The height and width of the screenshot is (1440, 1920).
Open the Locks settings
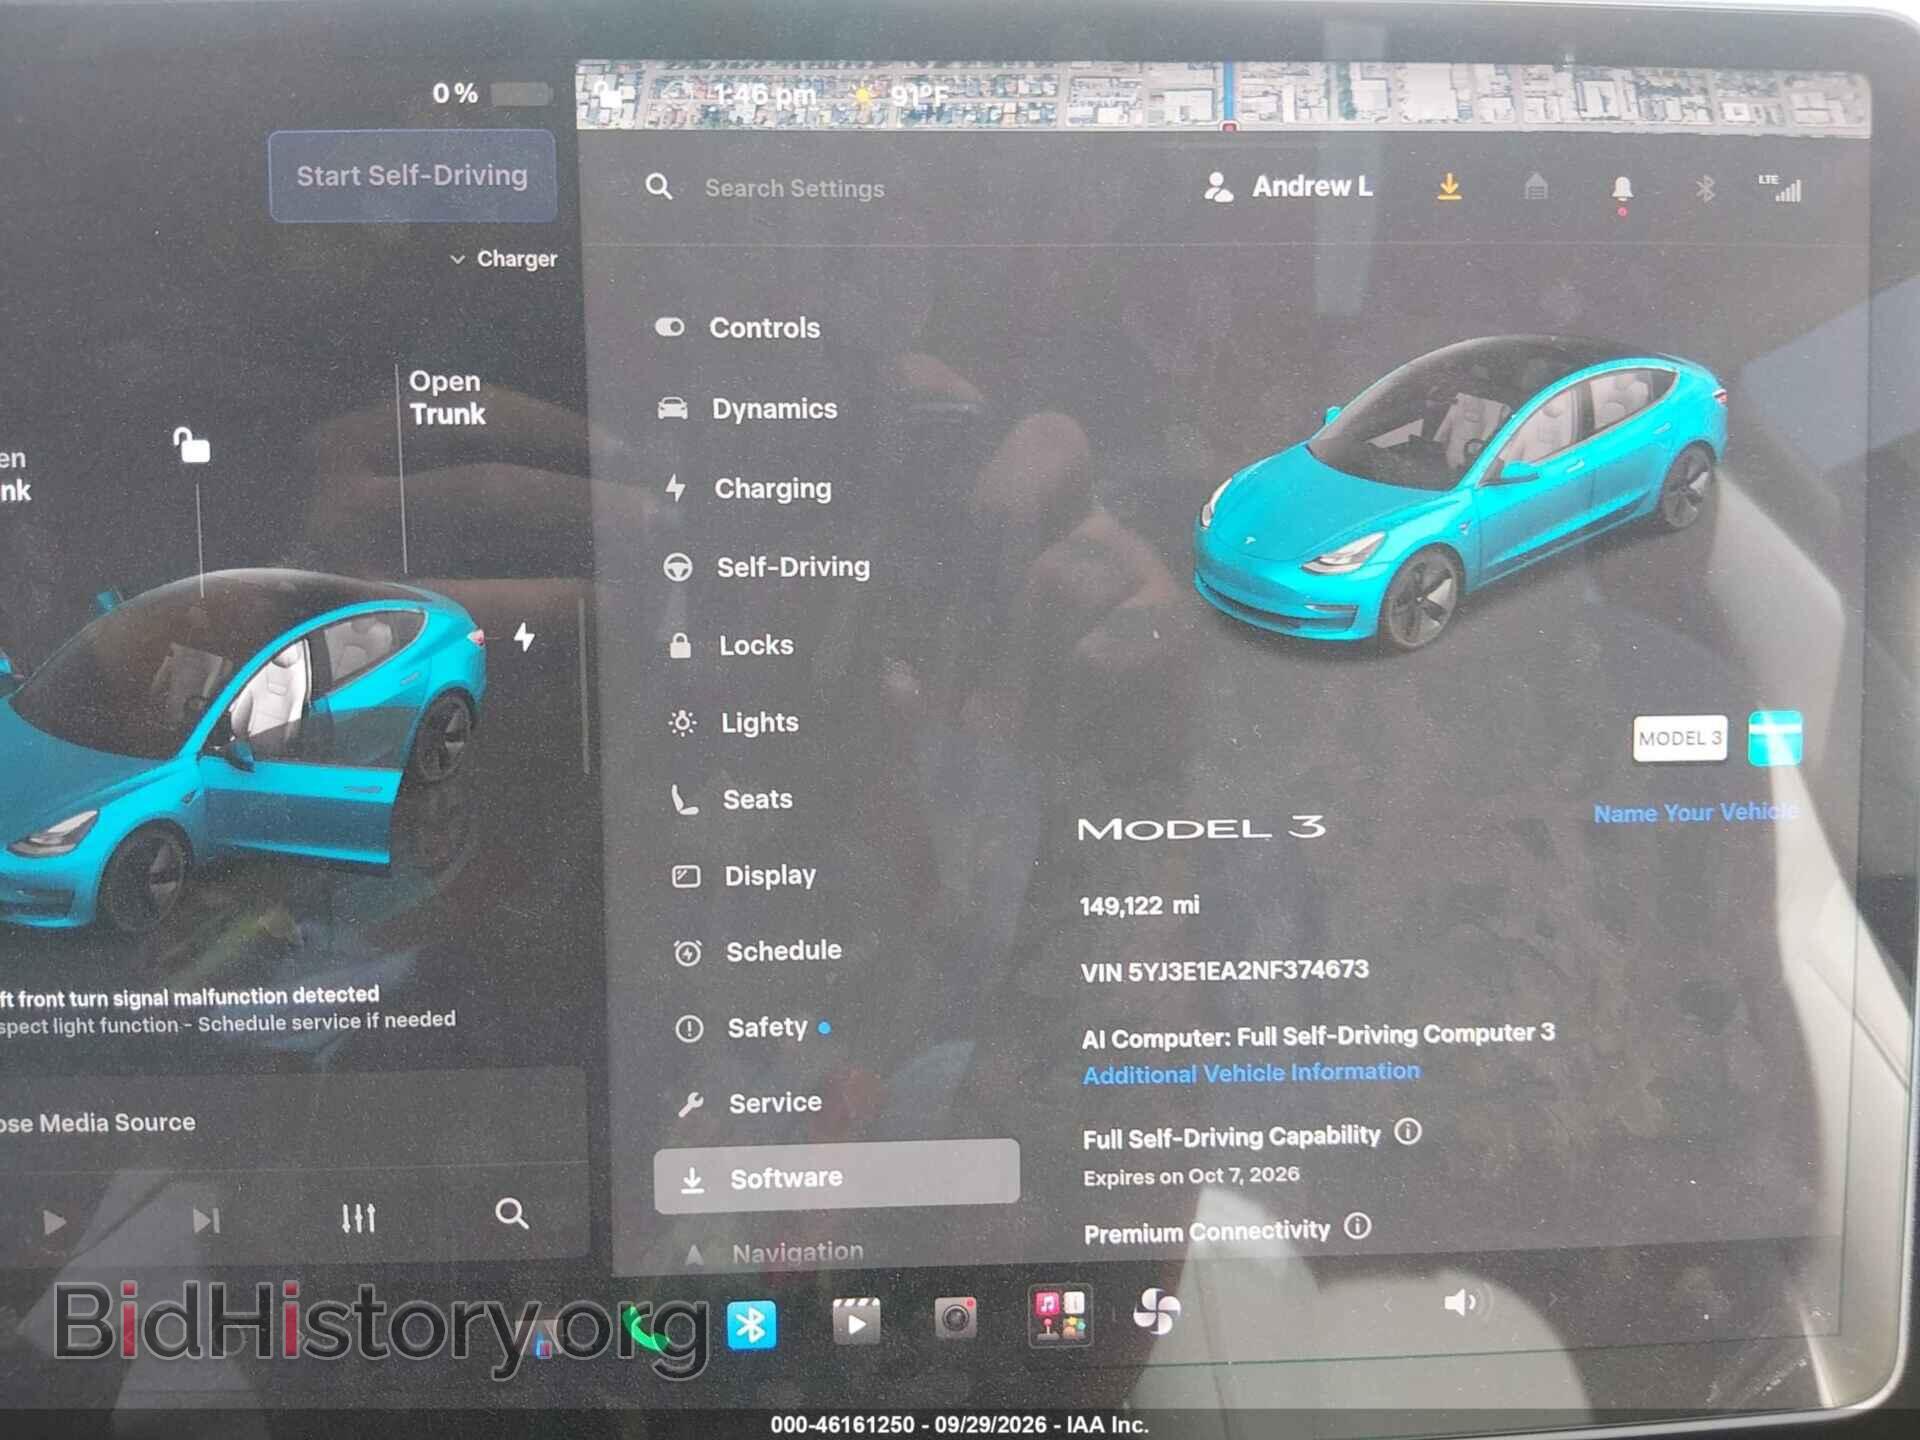pos(731,645)
